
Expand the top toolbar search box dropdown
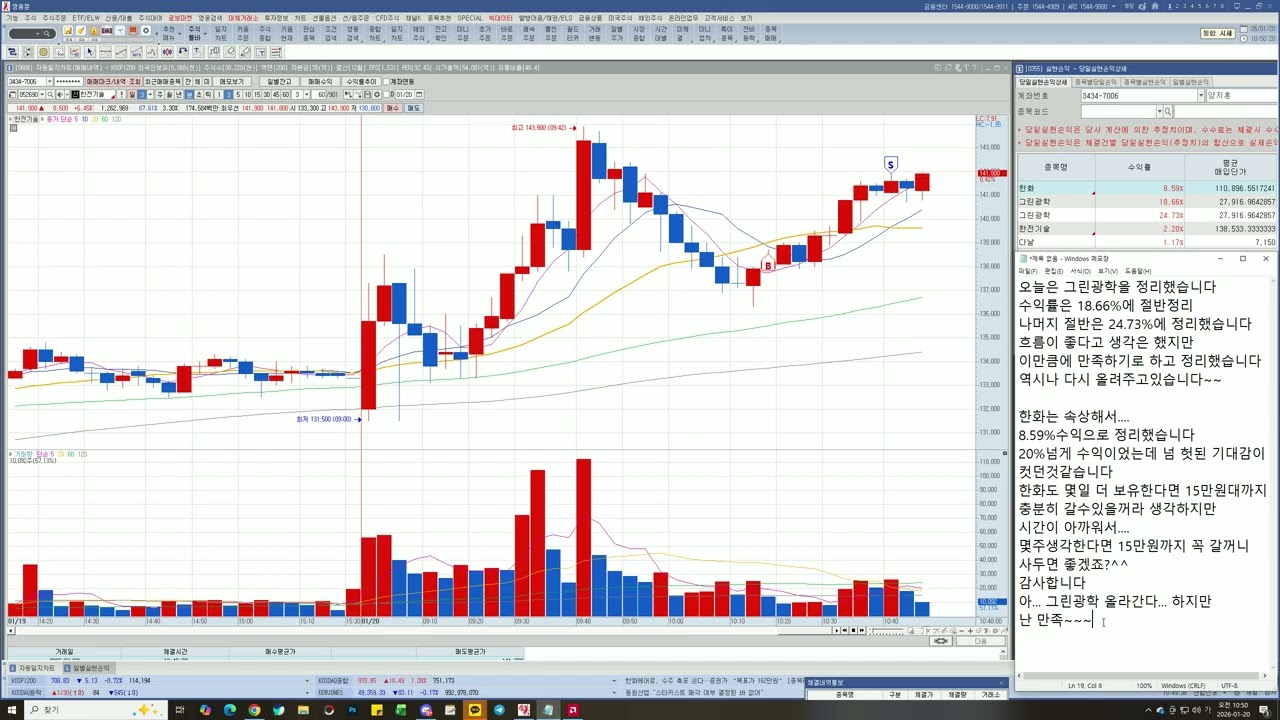coord(38,33)
